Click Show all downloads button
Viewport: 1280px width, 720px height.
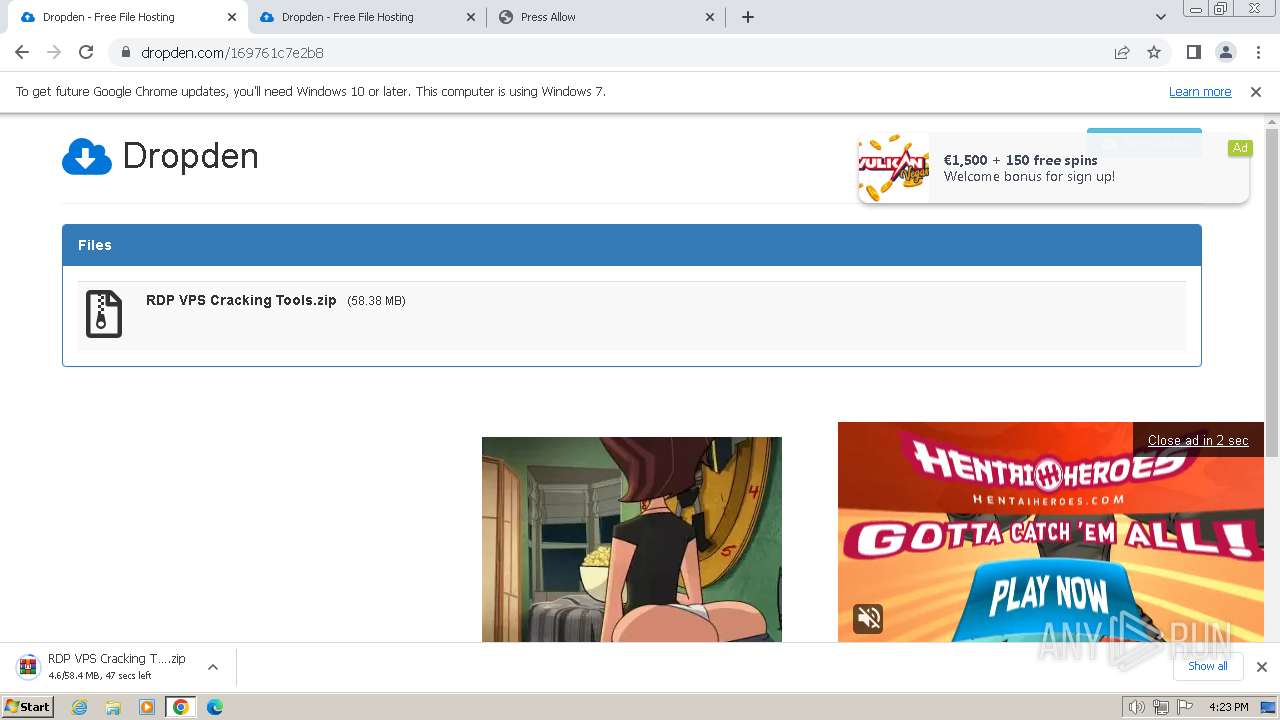[x=1207, y=666]
